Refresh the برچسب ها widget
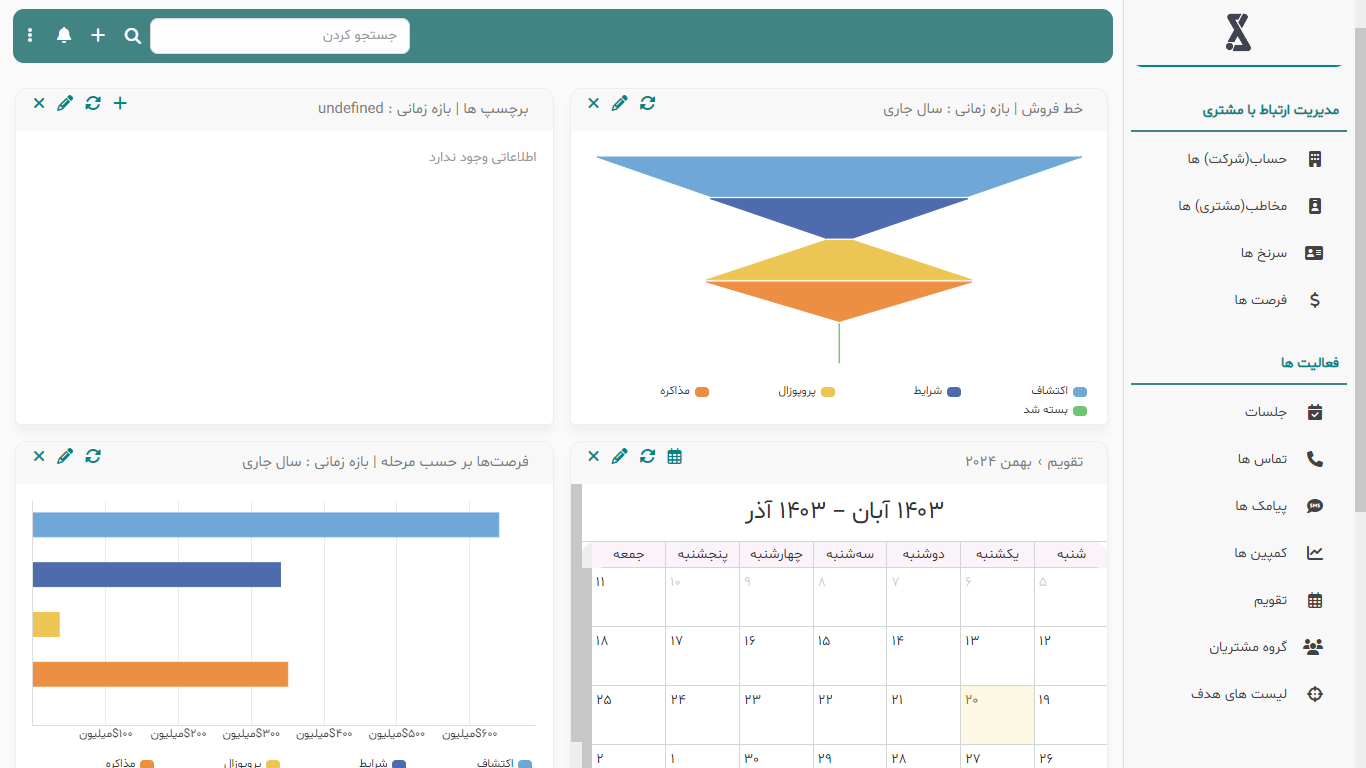Image resolution: width=1366 pixels, height=768 pixels. click(x=93, y=103)
